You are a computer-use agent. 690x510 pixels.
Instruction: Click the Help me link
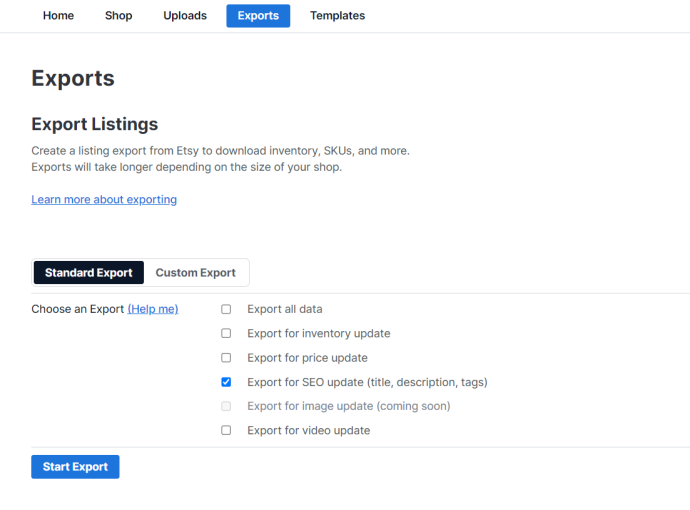(x=153, y=309)
